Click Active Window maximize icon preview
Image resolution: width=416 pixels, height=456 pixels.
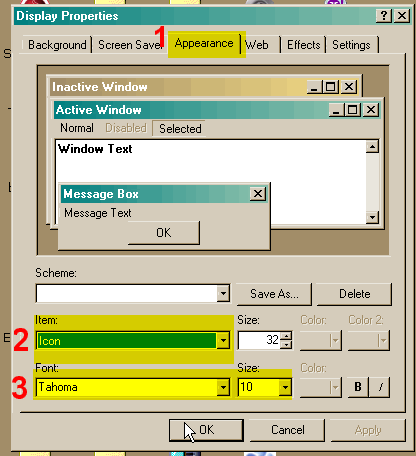coord(352,110)
